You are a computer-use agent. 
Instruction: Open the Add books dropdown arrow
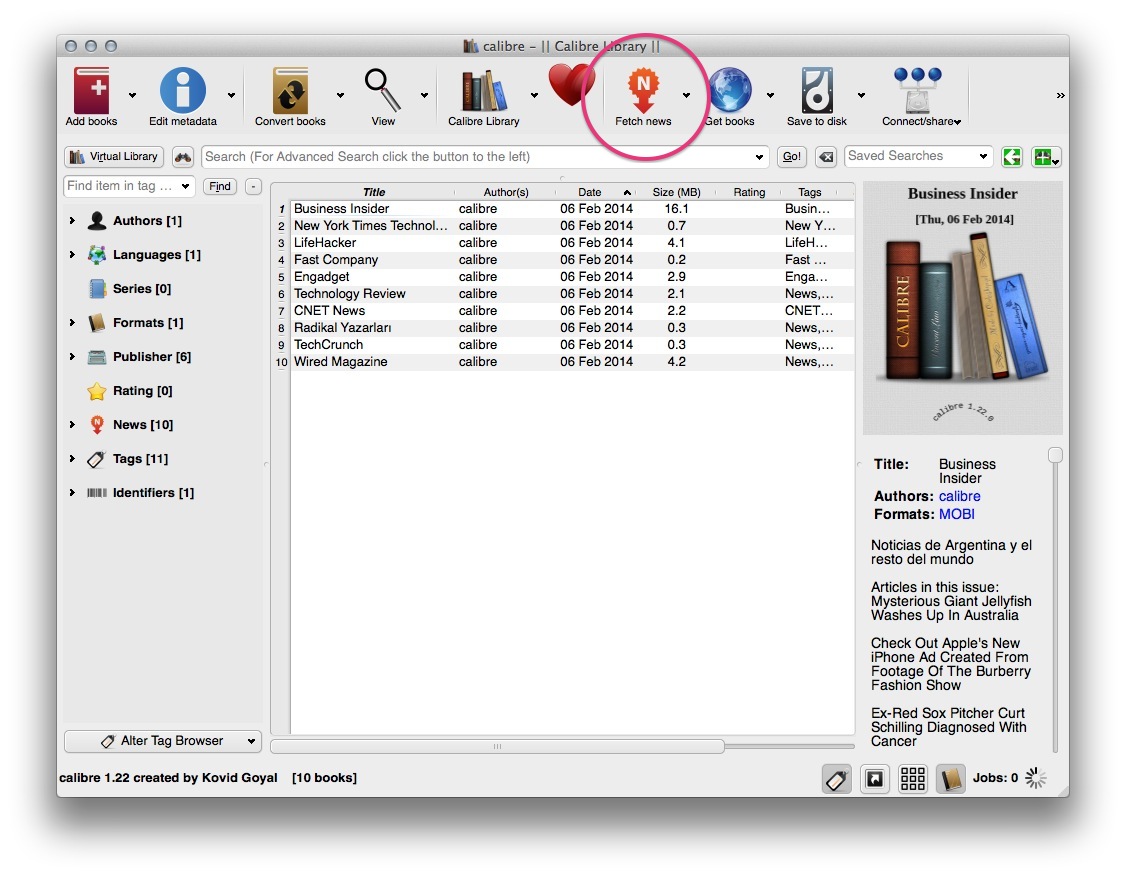(132, 95)
